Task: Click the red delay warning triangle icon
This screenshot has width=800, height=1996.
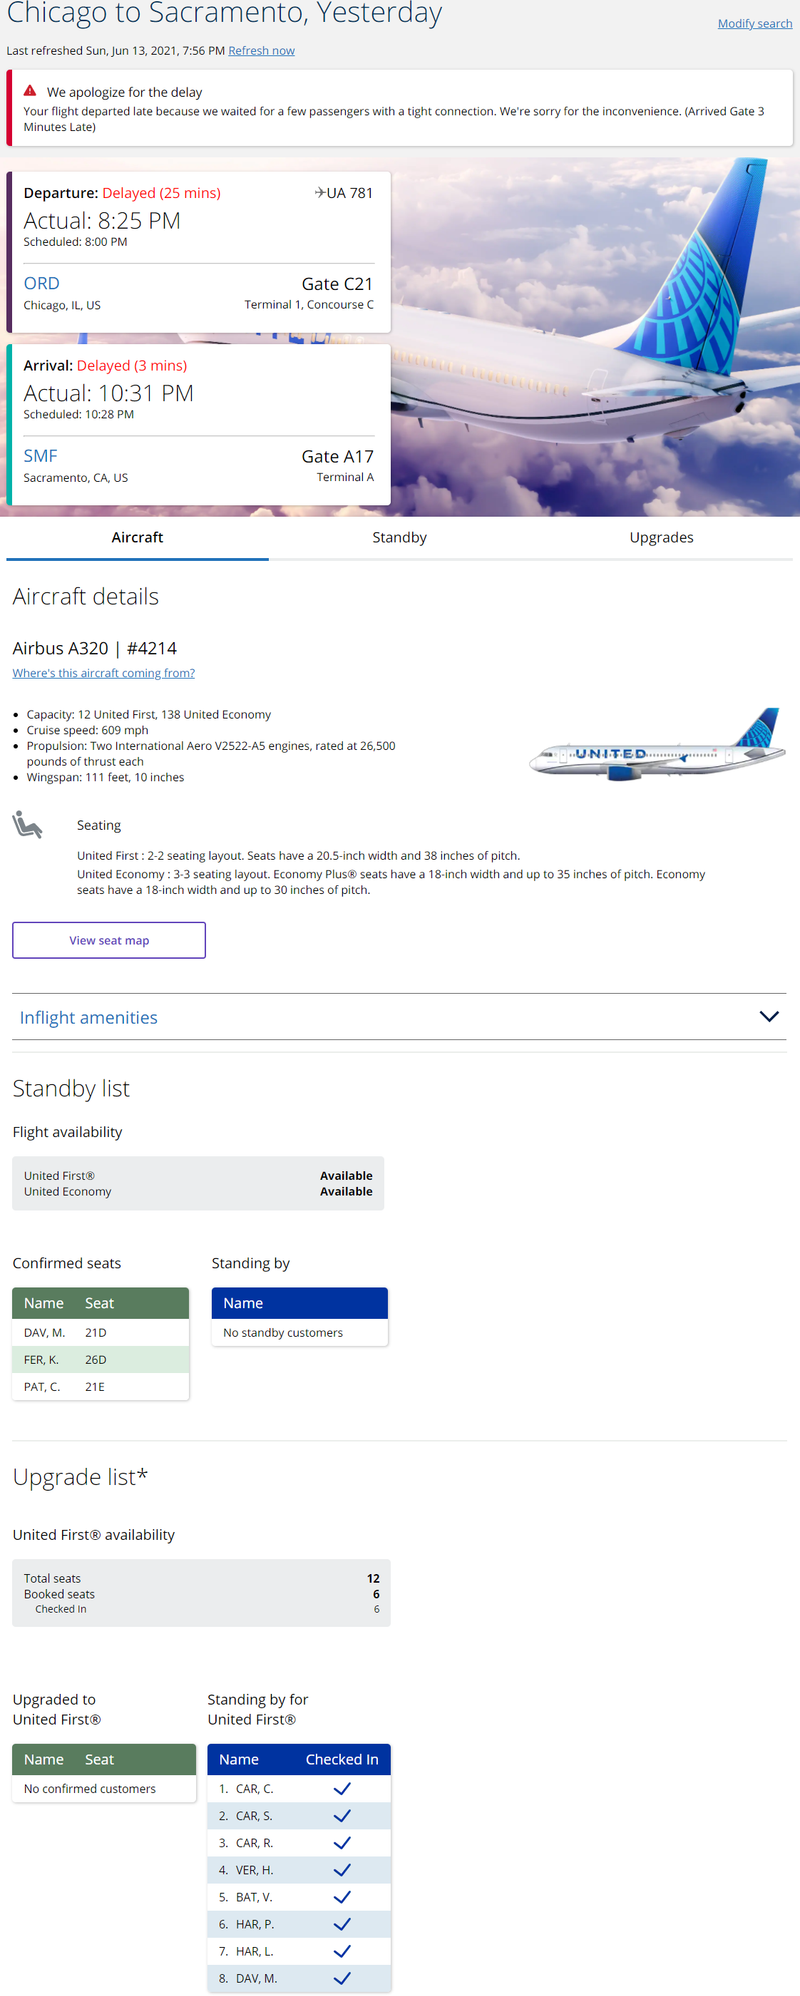Action: pos(30,91)
